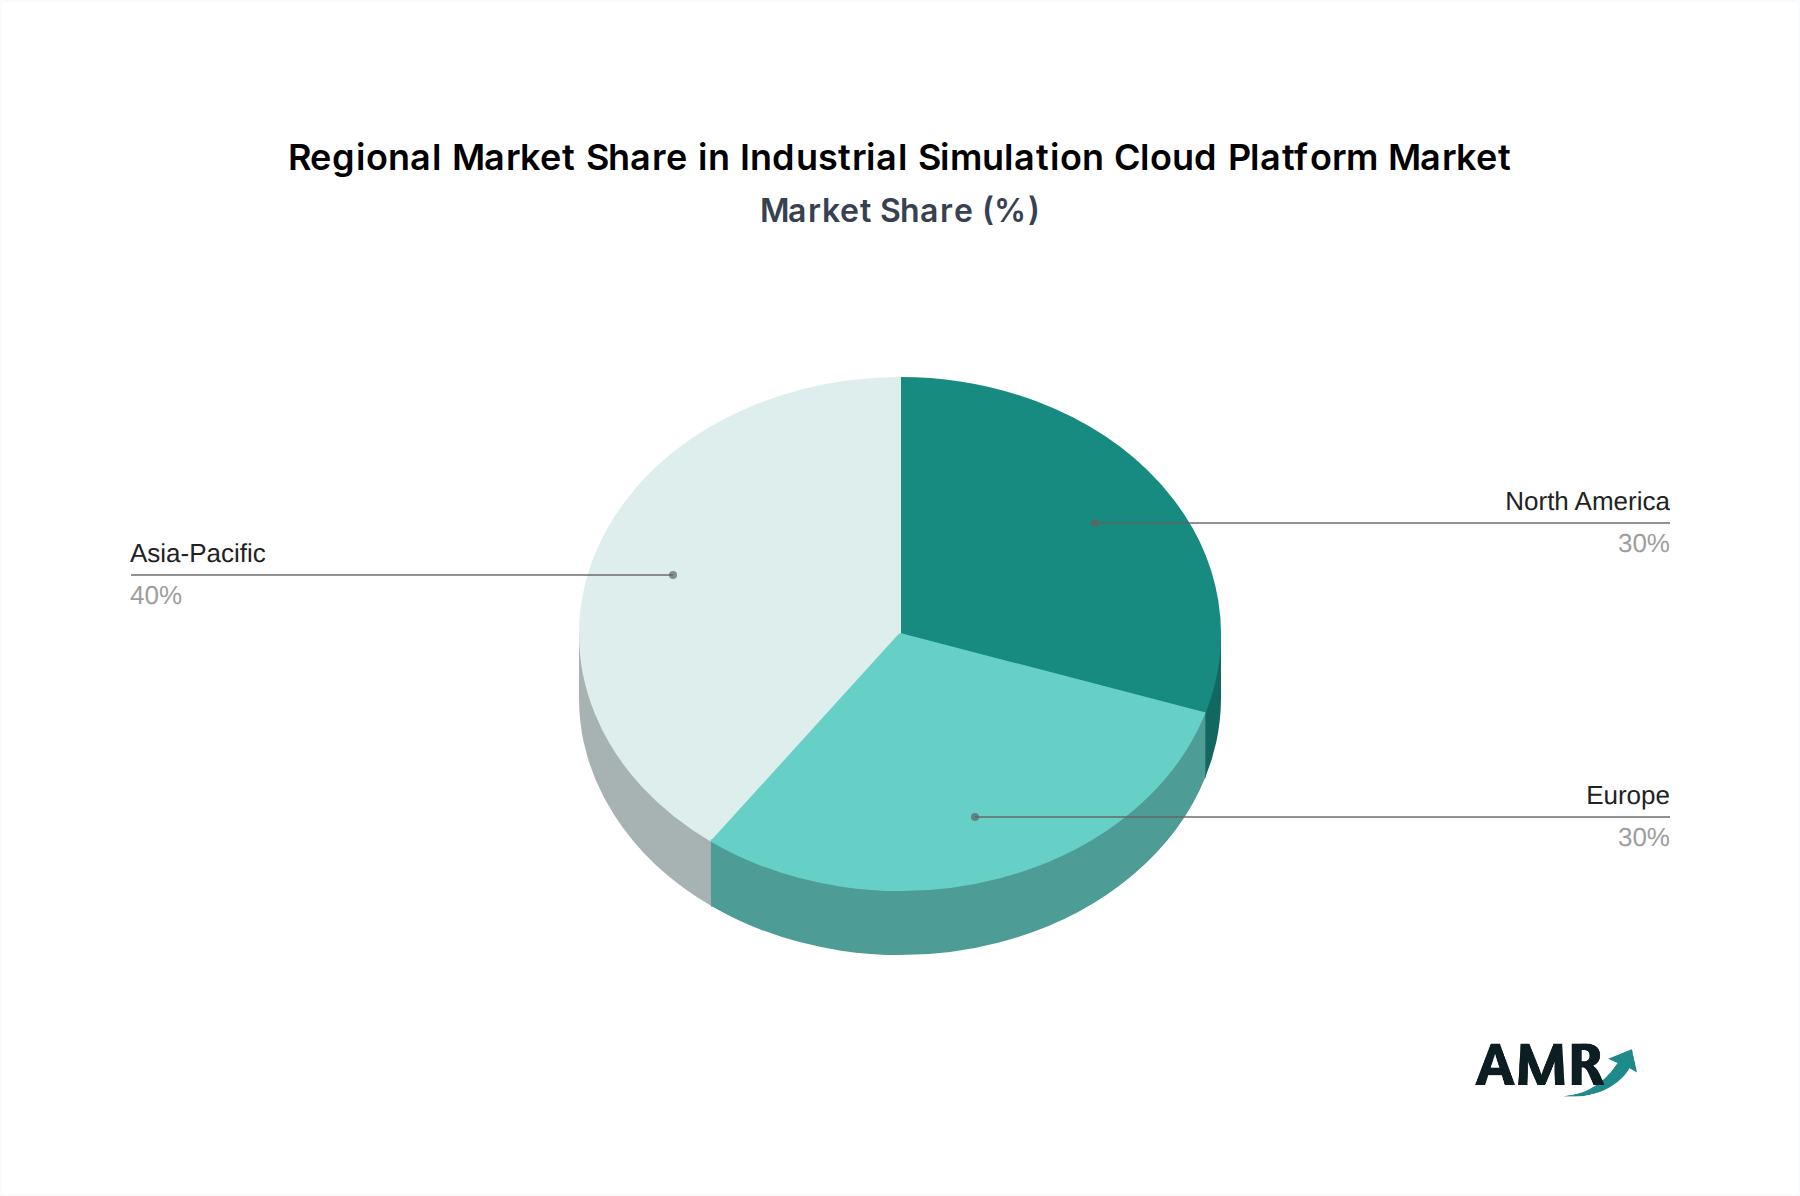Click the chart title text
Image resolution: width=1800 pixels, height=1196 pixels.
coord(899,157)
